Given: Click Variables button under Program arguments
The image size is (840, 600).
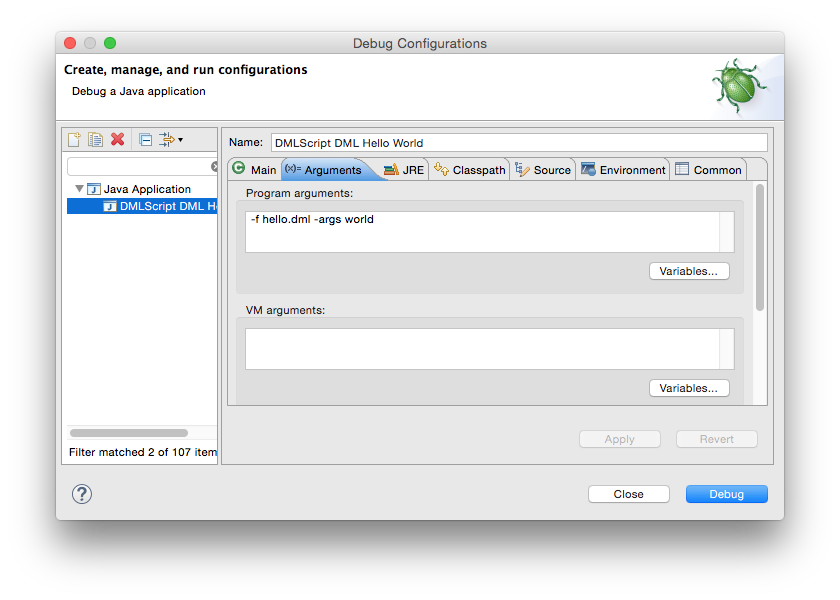Looking at the screenshot, I should click(x=689, y=271).
